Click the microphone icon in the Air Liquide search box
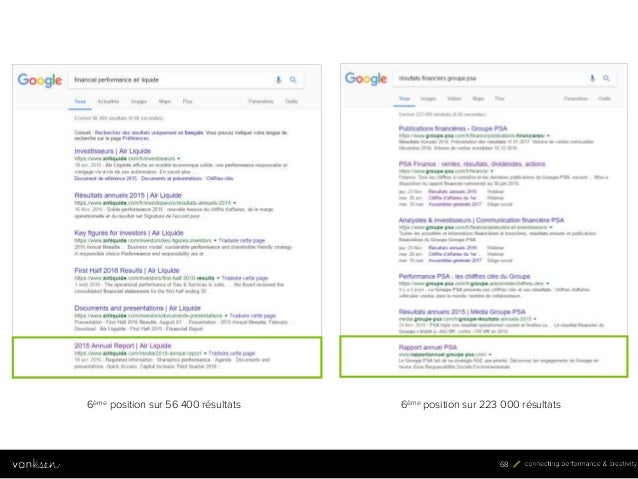638x479 pixels. tap(278, 80)
